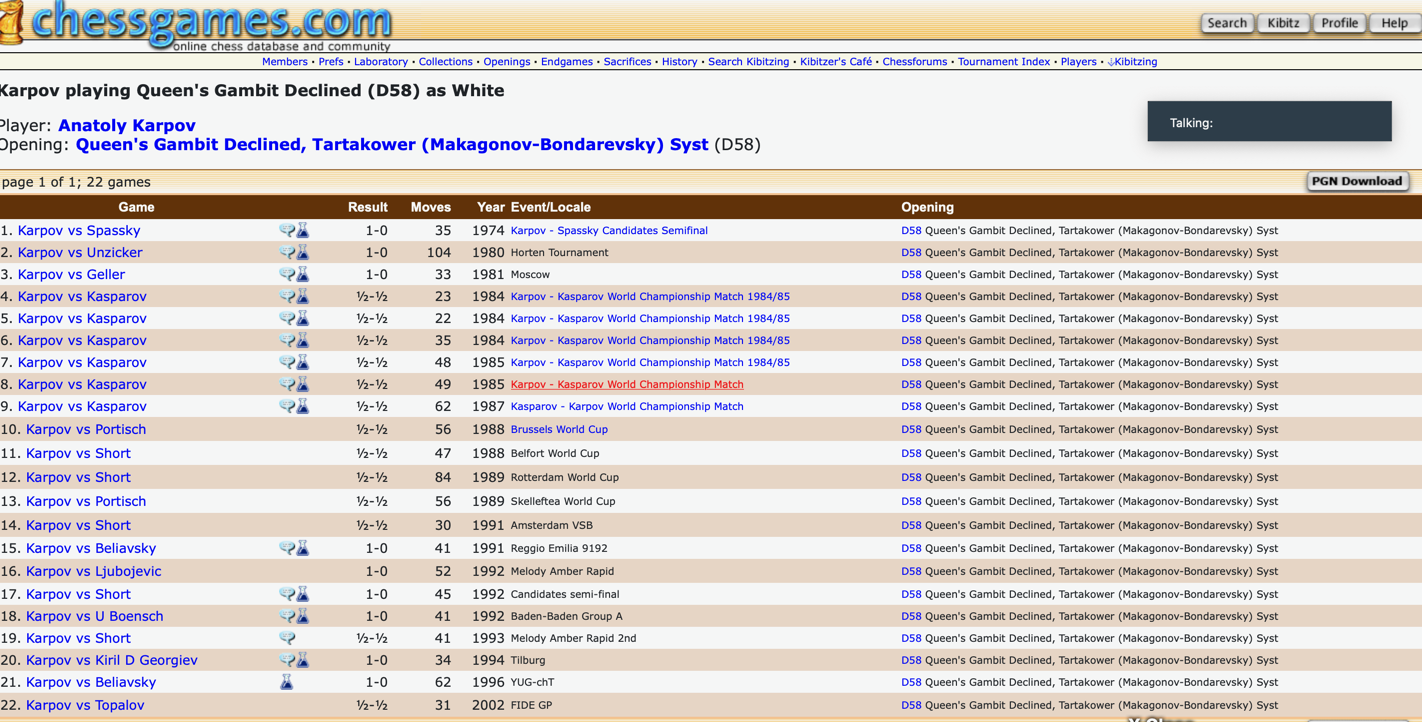
Task: Open the Brussels World Cup event link
Action: (559, 429)
